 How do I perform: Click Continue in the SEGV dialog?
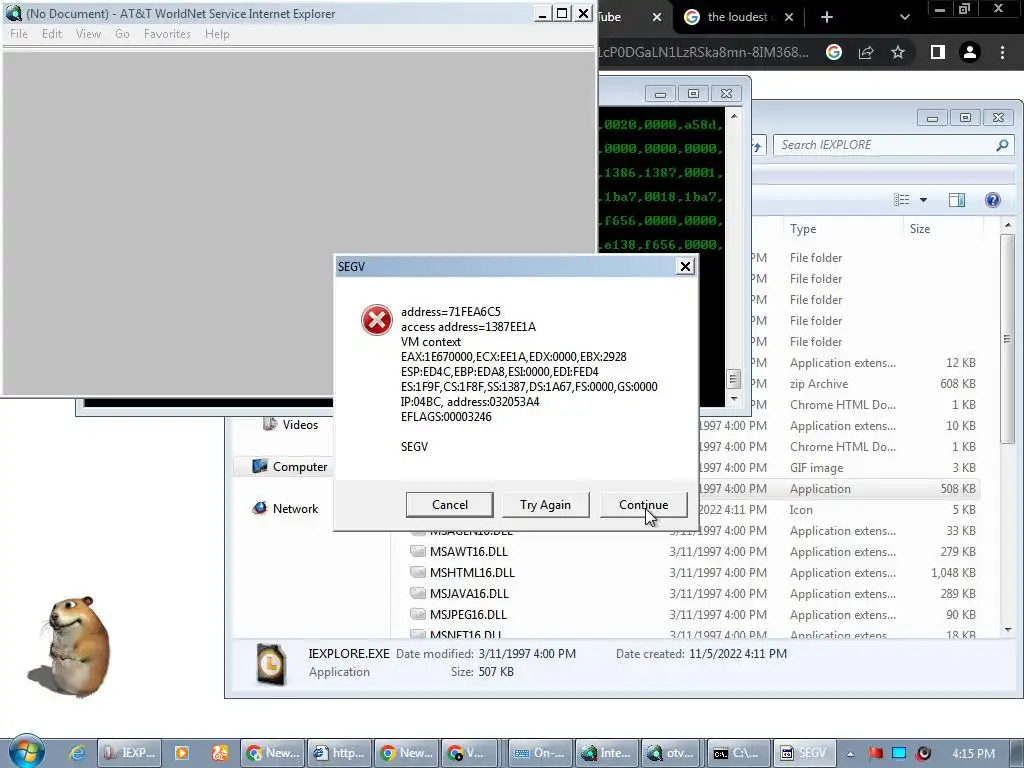[643, 505]
